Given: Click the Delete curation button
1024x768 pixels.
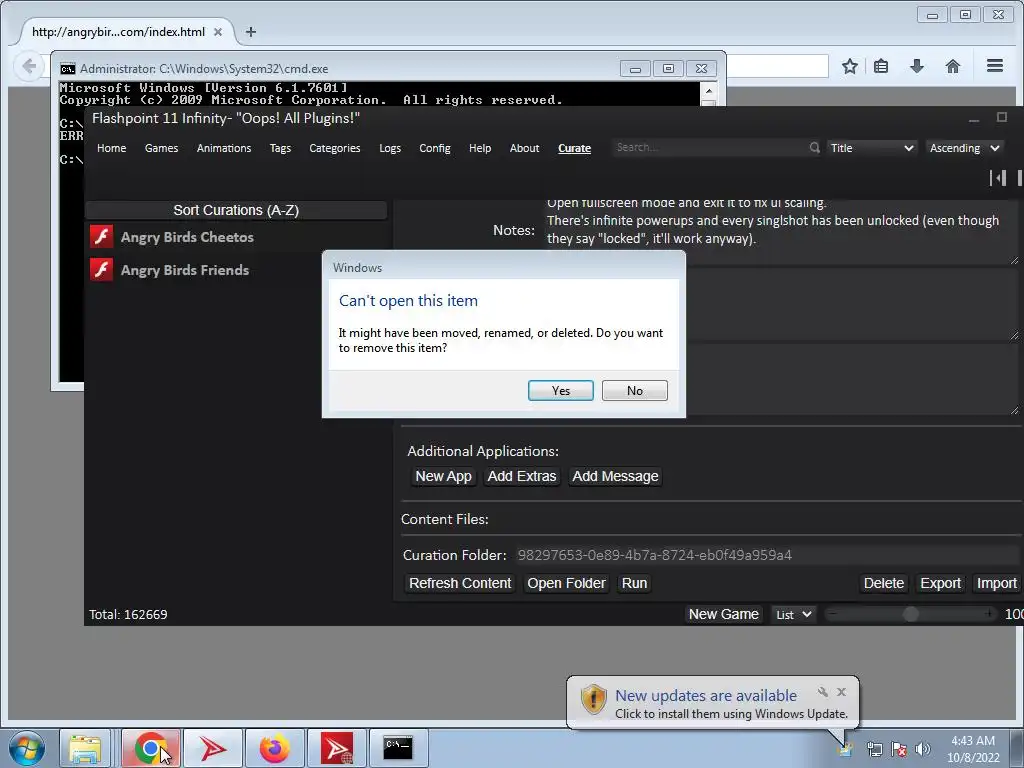Looking at the screenshot, I should click(884, 583).
